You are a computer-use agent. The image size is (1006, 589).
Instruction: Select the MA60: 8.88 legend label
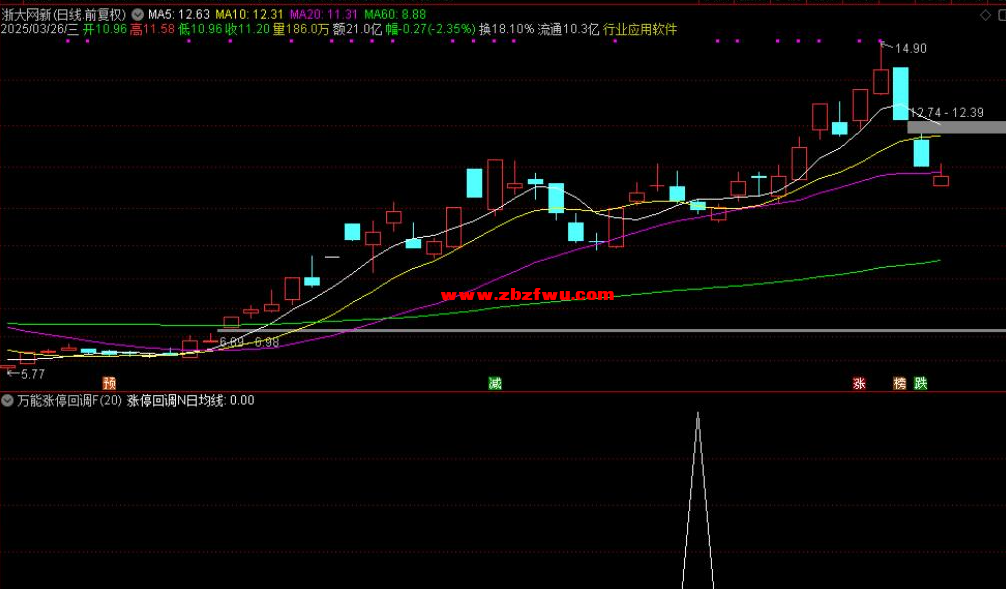pyautogui.click(x=395, y=14)
